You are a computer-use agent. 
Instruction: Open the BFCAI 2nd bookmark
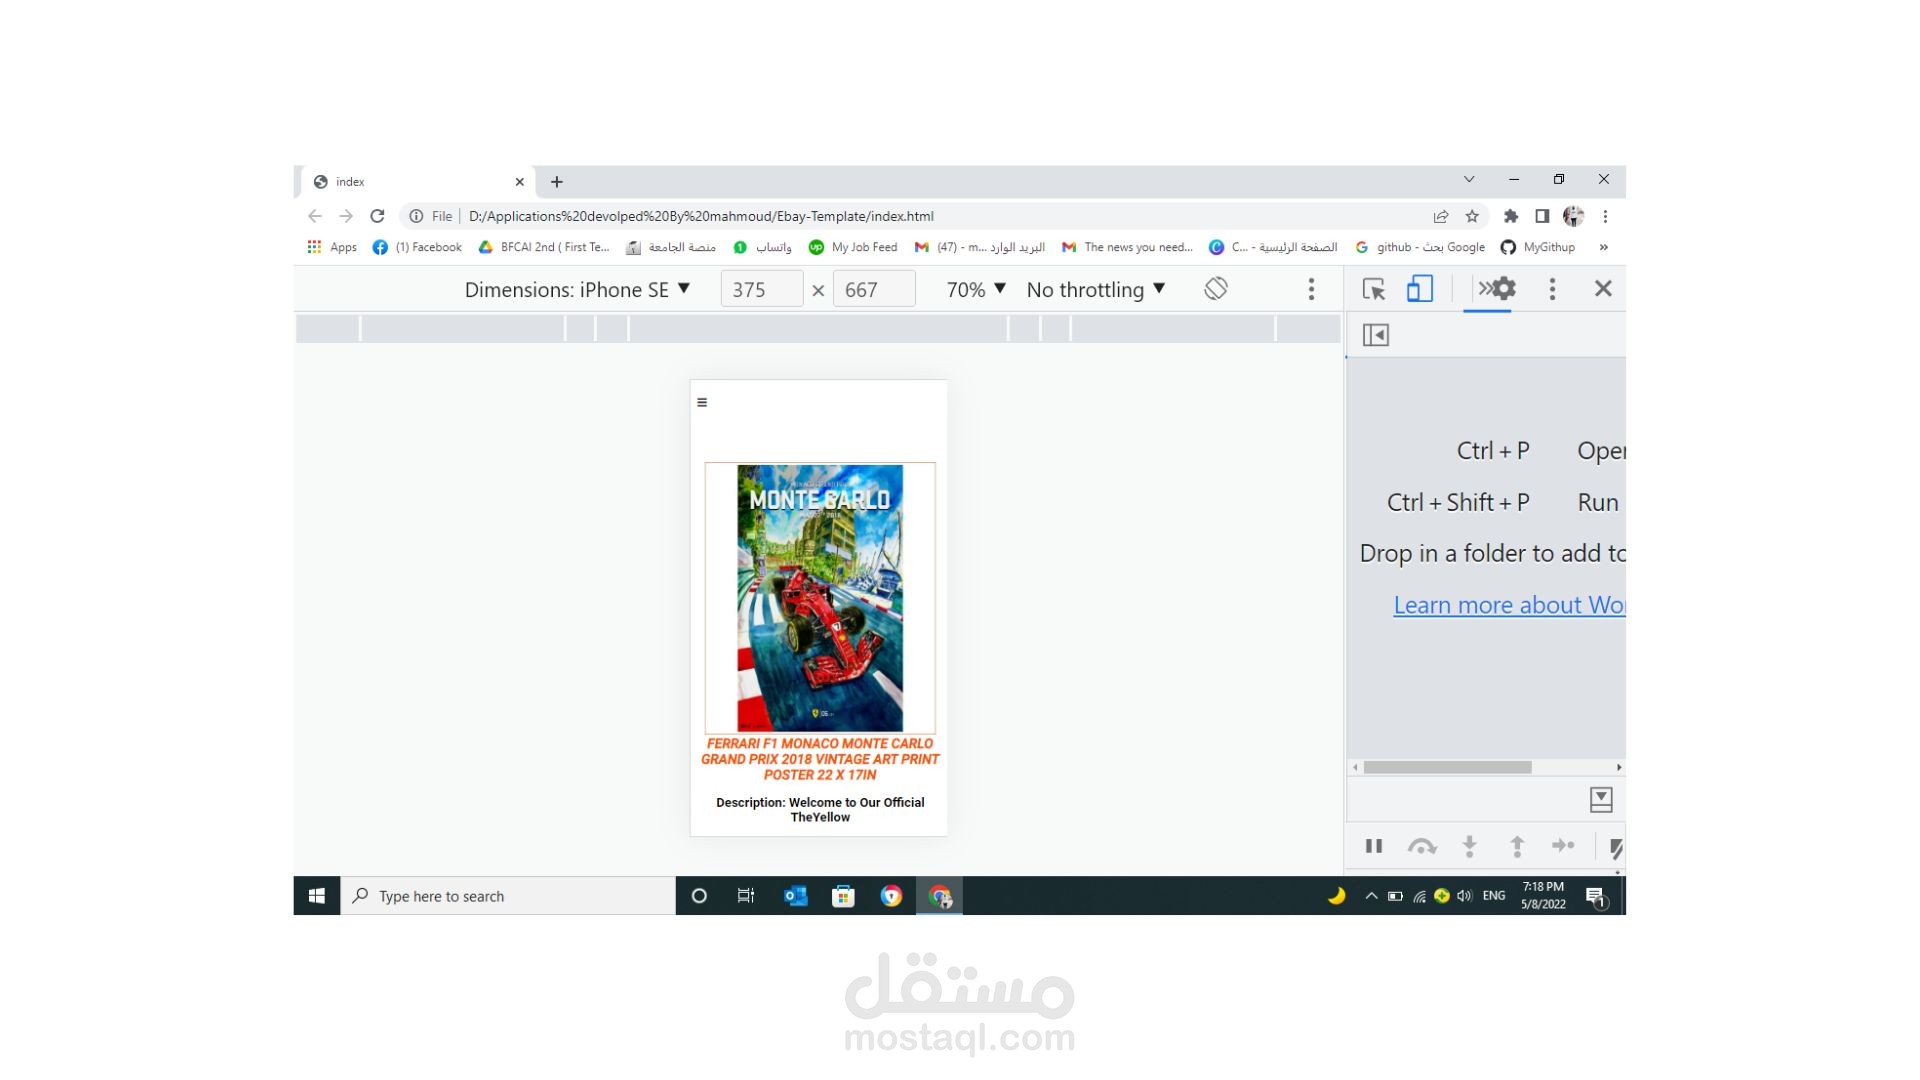coord(544,247)
